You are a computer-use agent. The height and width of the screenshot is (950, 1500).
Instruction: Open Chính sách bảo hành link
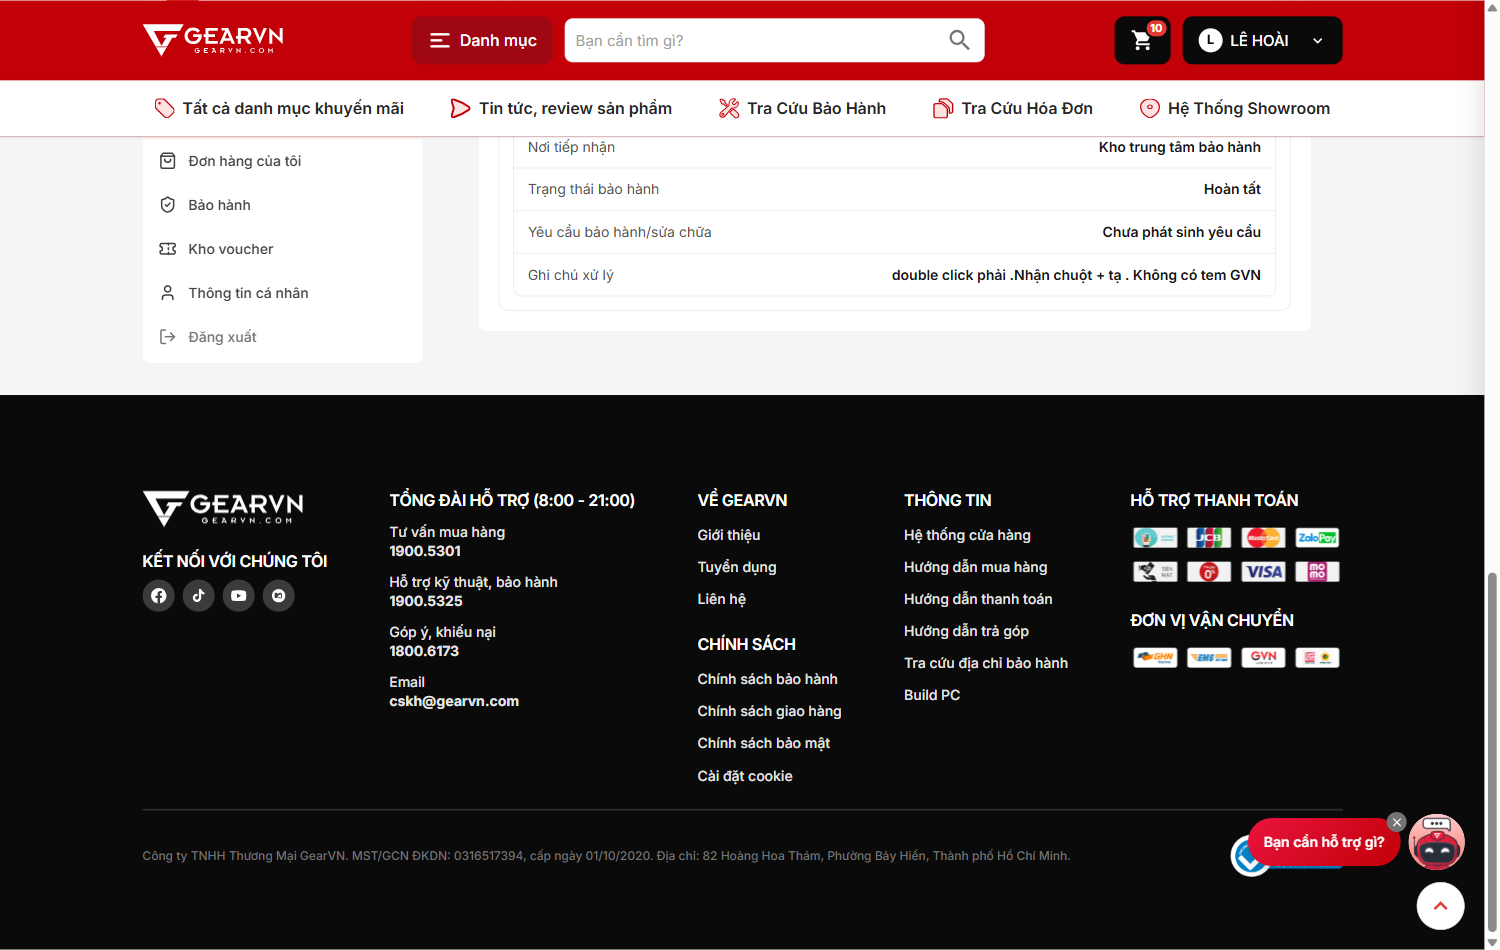coord(768,679)
